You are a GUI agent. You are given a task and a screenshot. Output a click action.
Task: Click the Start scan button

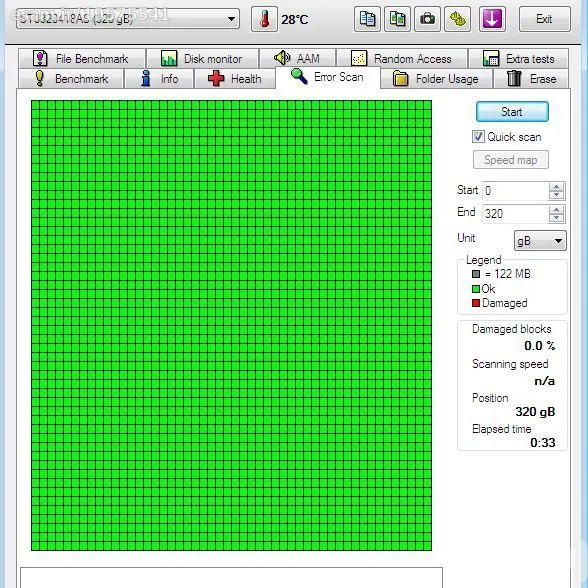coord(512,112)
